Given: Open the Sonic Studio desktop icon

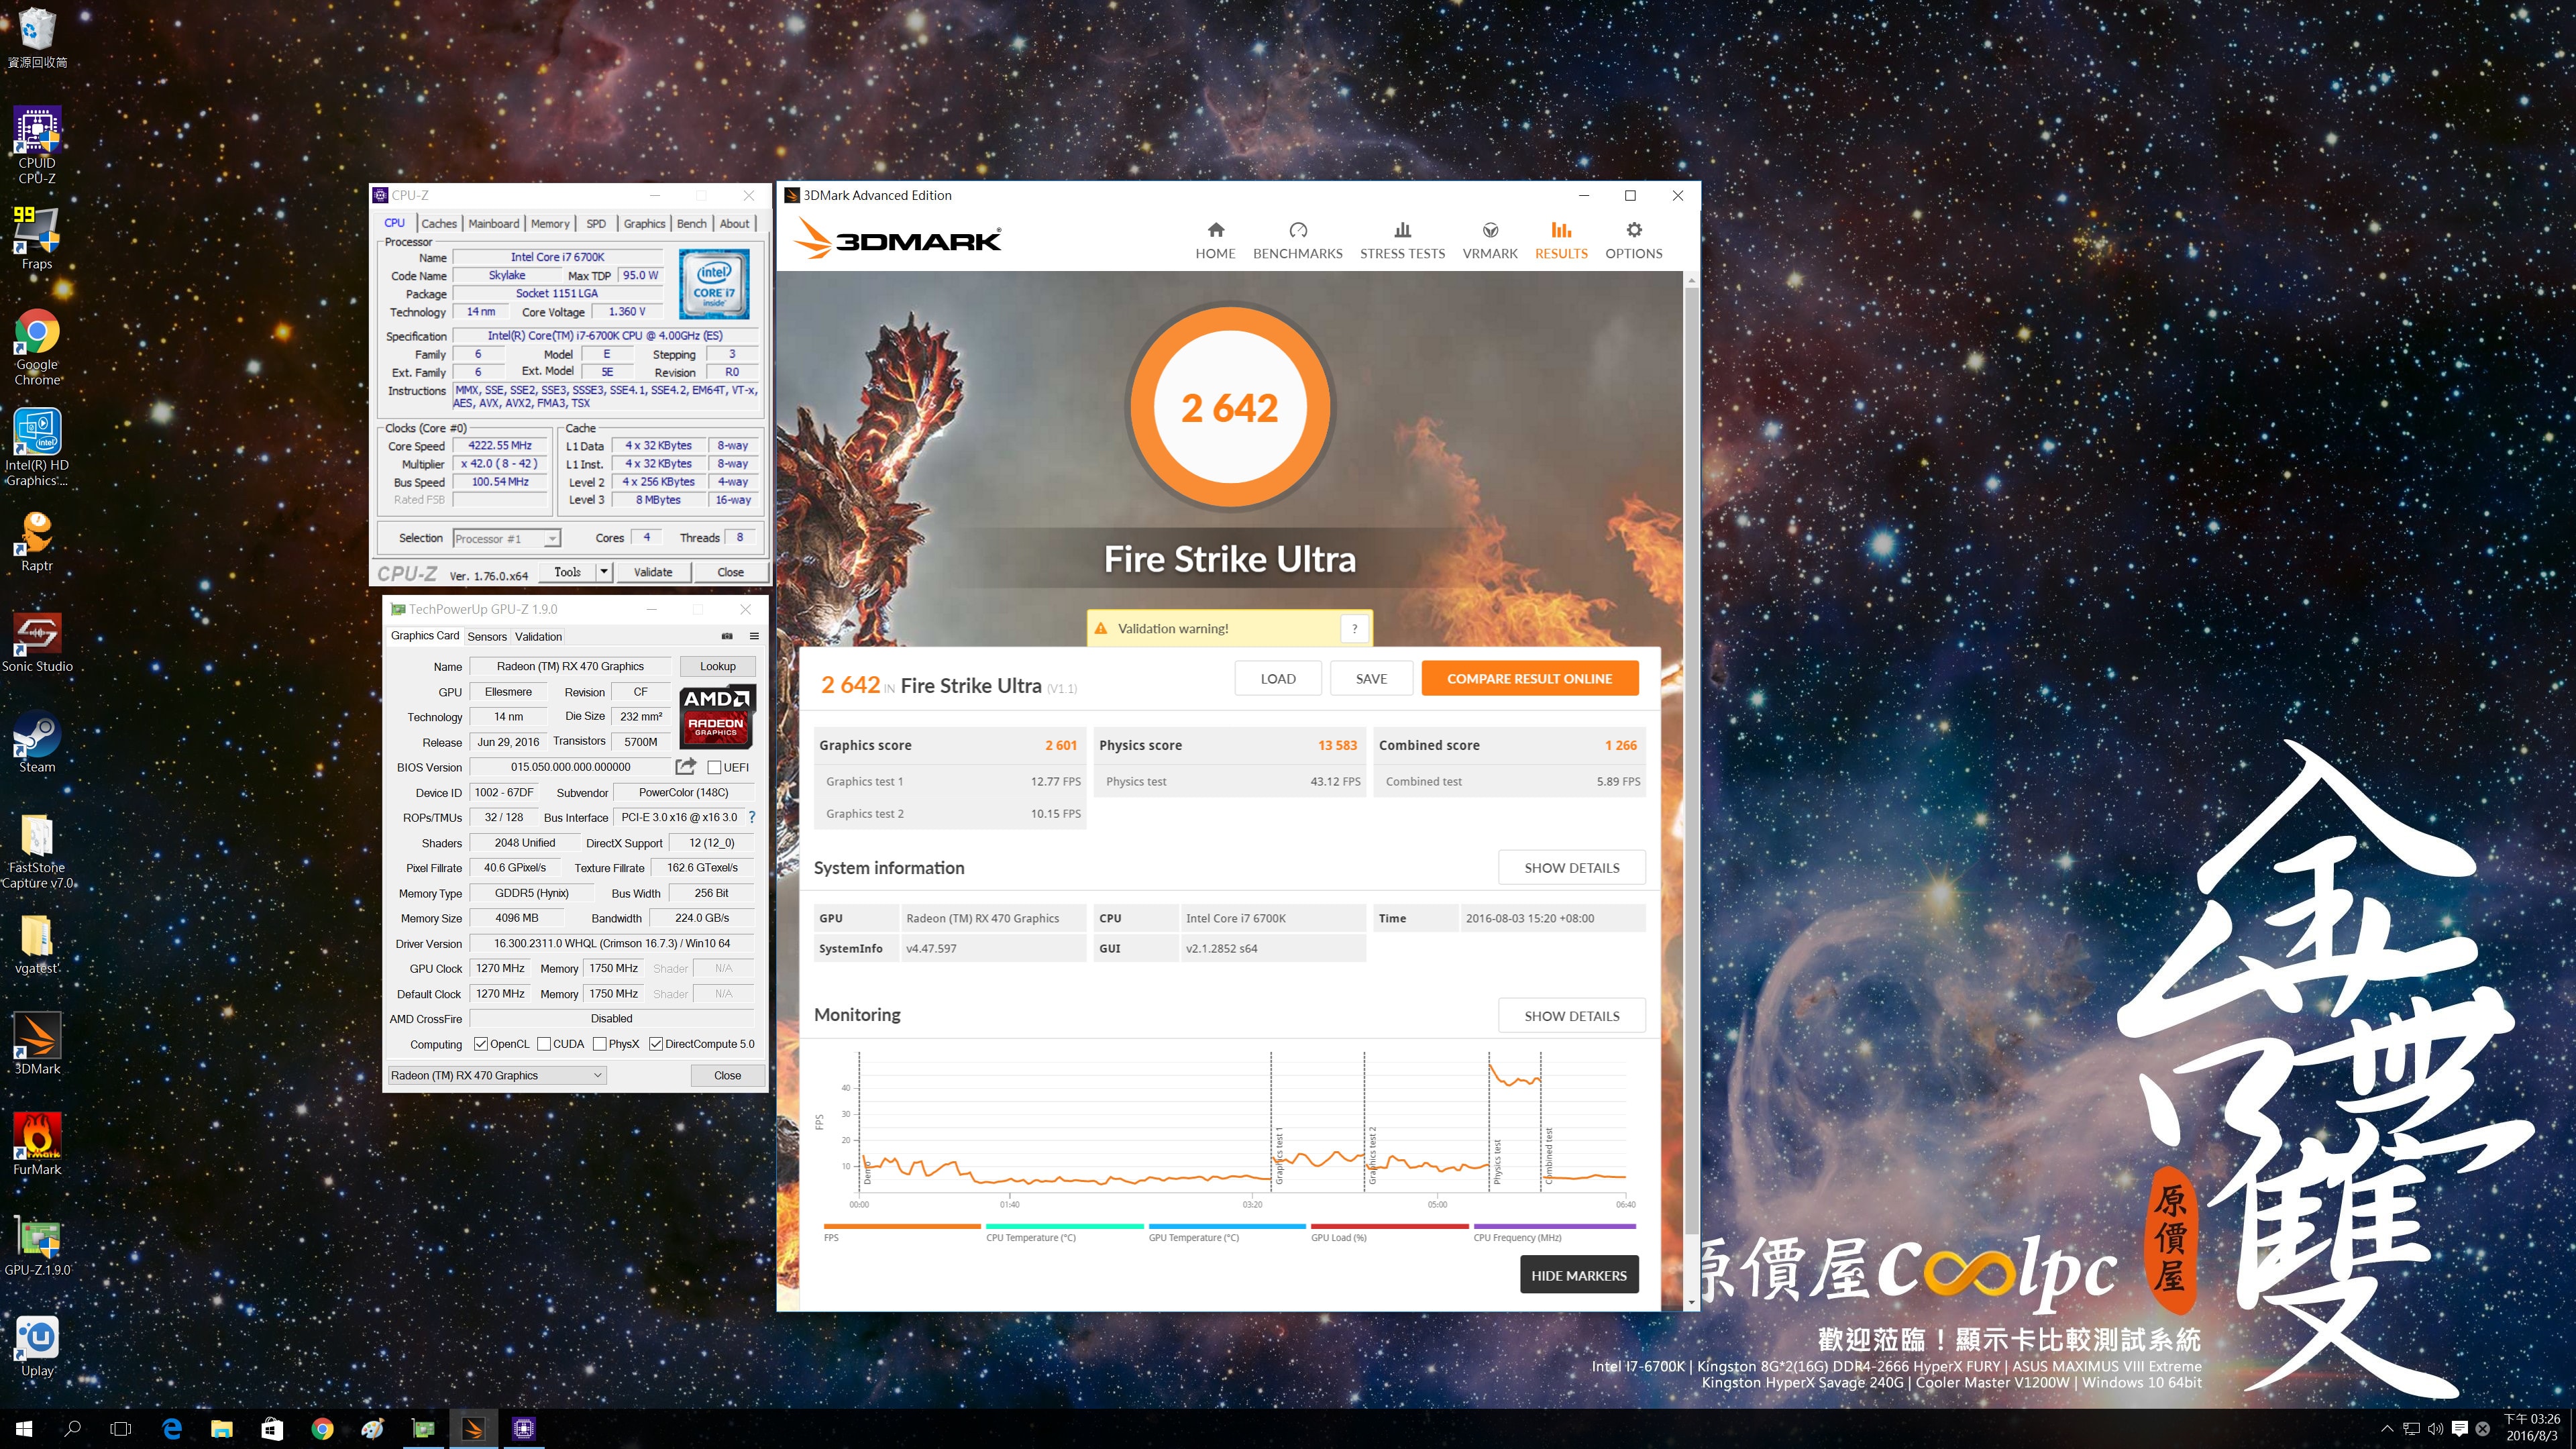Looking at the screenshot, I should pos(37,642).
